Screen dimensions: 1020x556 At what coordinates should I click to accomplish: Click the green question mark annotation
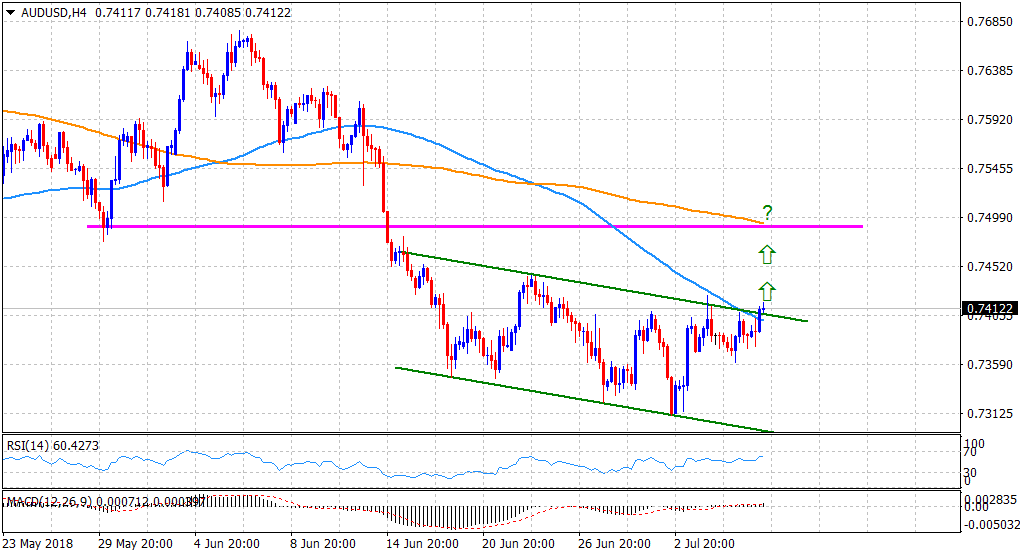click(767, 212)
